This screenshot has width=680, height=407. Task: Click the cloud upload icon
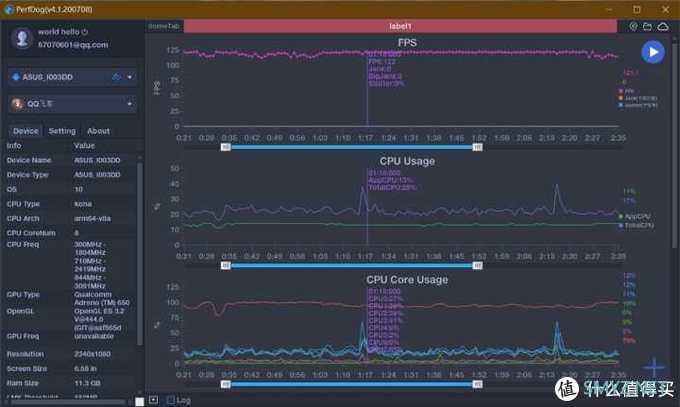click(663, 27)
